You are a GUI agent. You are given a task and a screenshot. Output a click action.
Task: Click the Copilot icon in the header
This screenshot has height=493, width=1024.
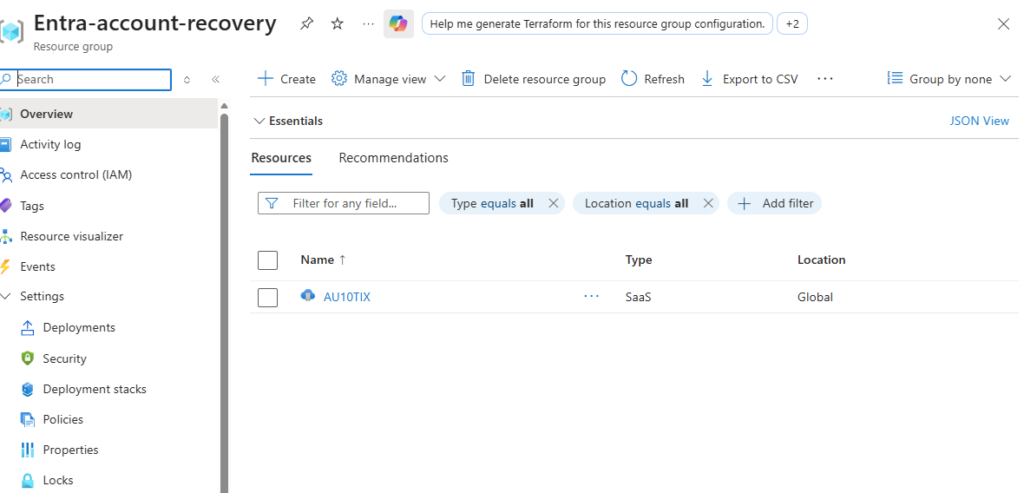tap(398, 24)
